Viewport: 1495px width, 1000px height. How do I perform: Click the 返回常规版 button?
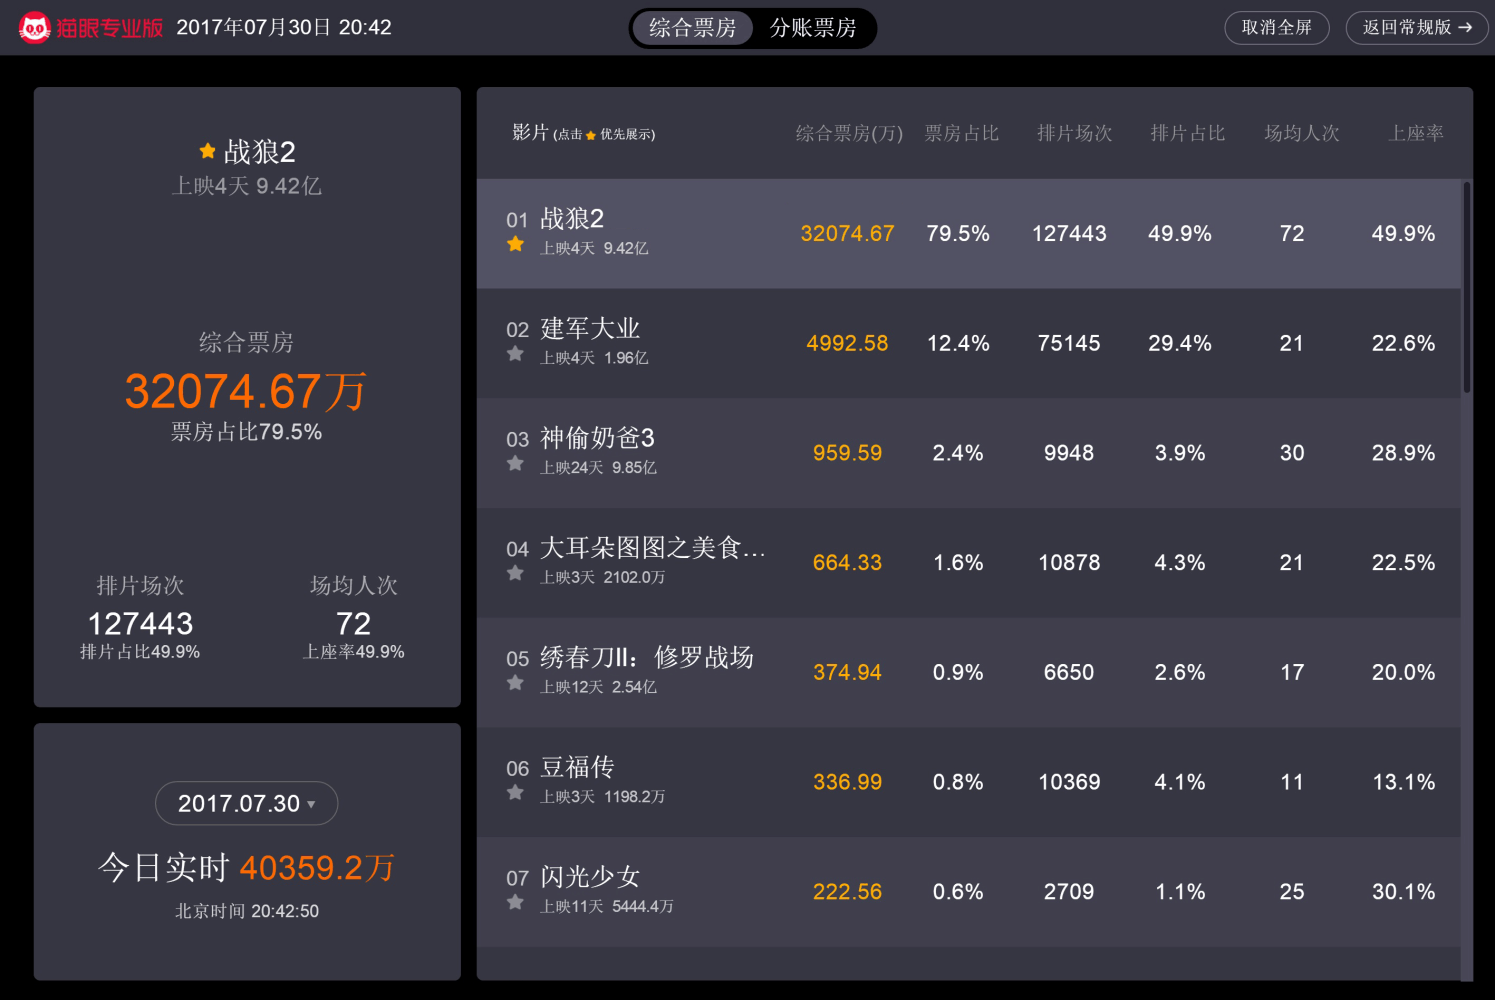click(x=1417, y=28)
